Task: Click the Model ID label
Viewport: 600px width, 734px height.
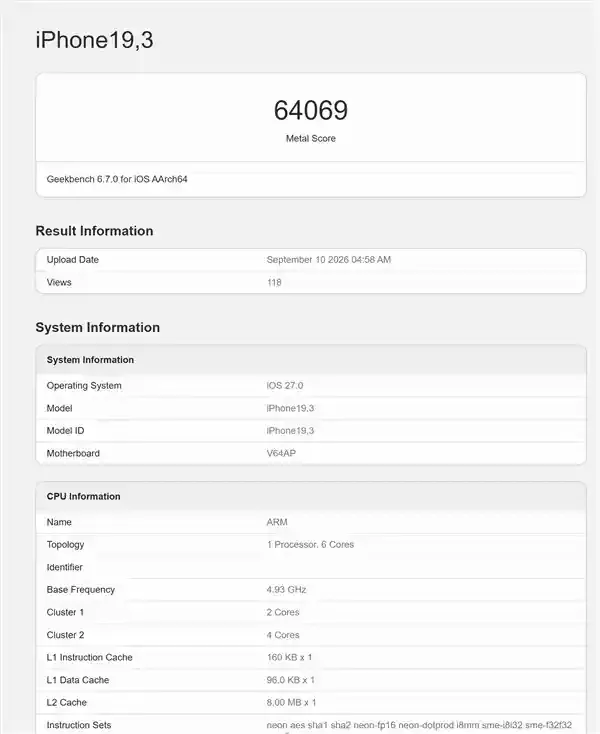Action: (66, 431)
